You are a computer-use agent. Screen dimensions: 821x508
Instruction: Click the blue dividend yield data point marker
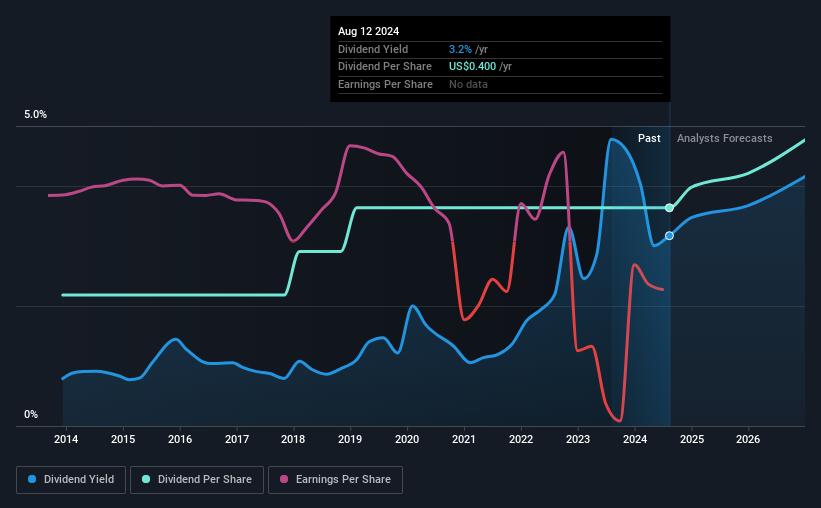tap(669, 236)
